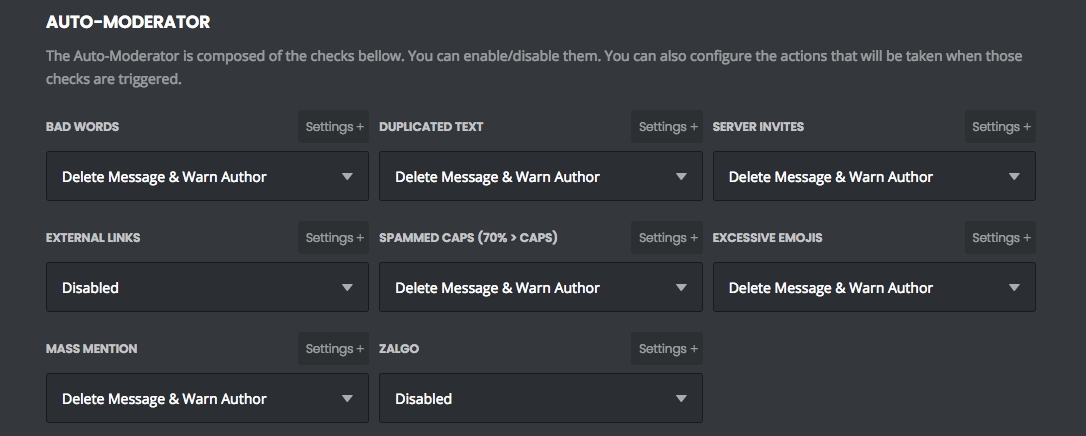This screenshot has width=1086, height=436.
Task: Open the Spammed Caps action dropdown
Action: tap(541, 287)
